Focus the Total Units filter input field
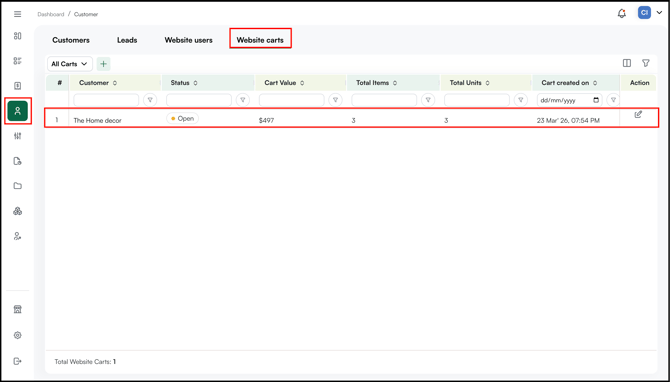The width and height of the screenshot is (670, 382). (476, 100)
